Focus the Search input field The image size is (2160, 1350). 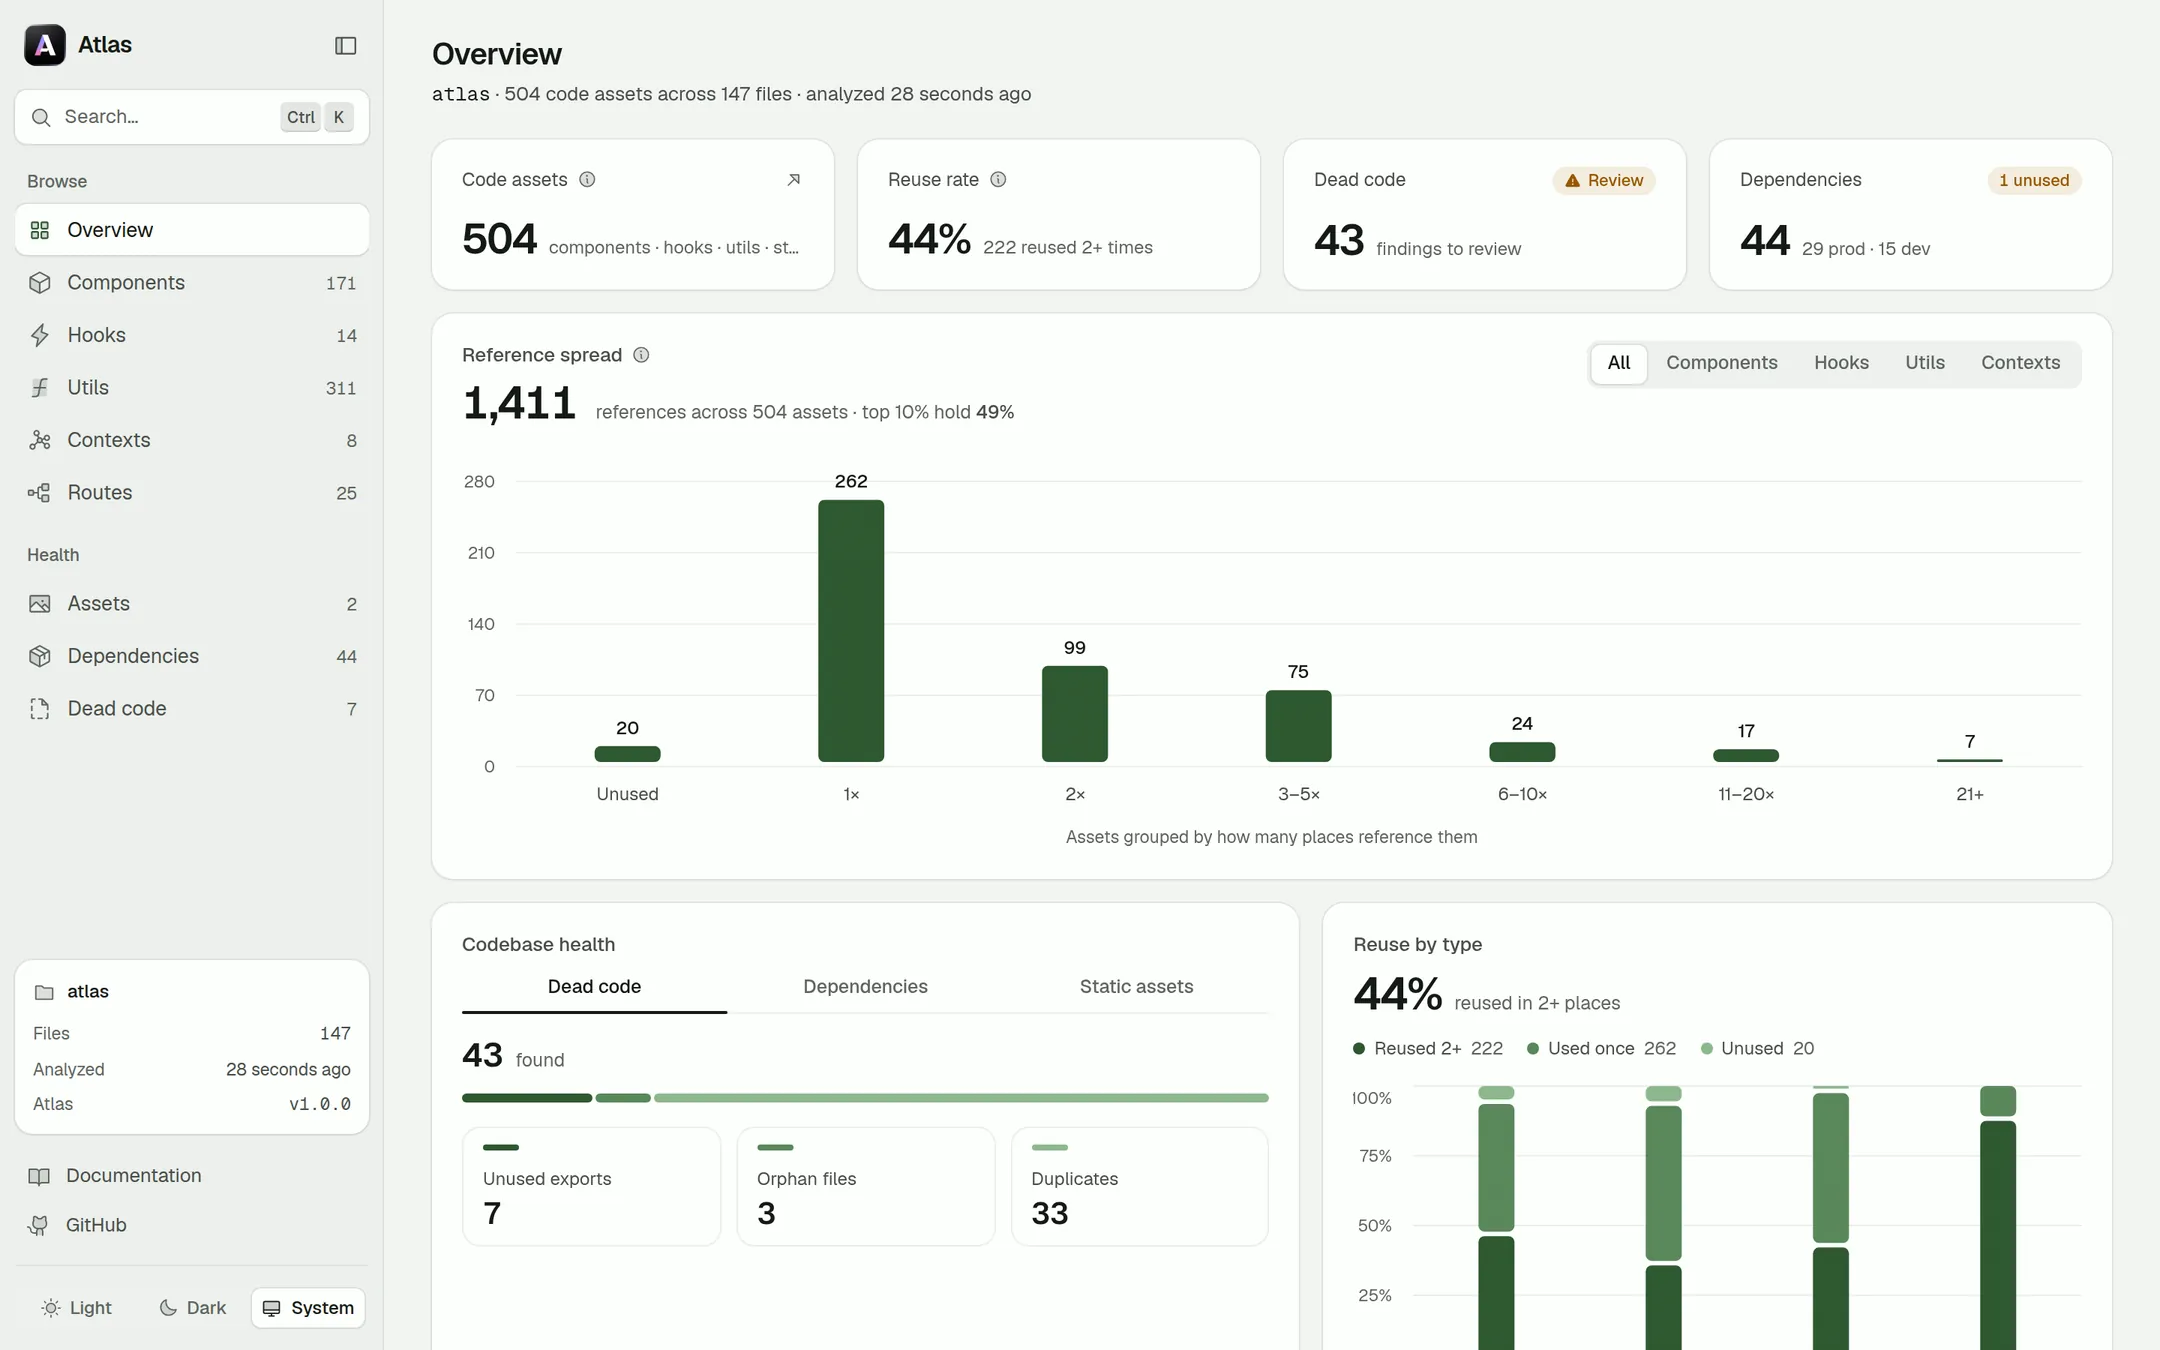(192, 117)
